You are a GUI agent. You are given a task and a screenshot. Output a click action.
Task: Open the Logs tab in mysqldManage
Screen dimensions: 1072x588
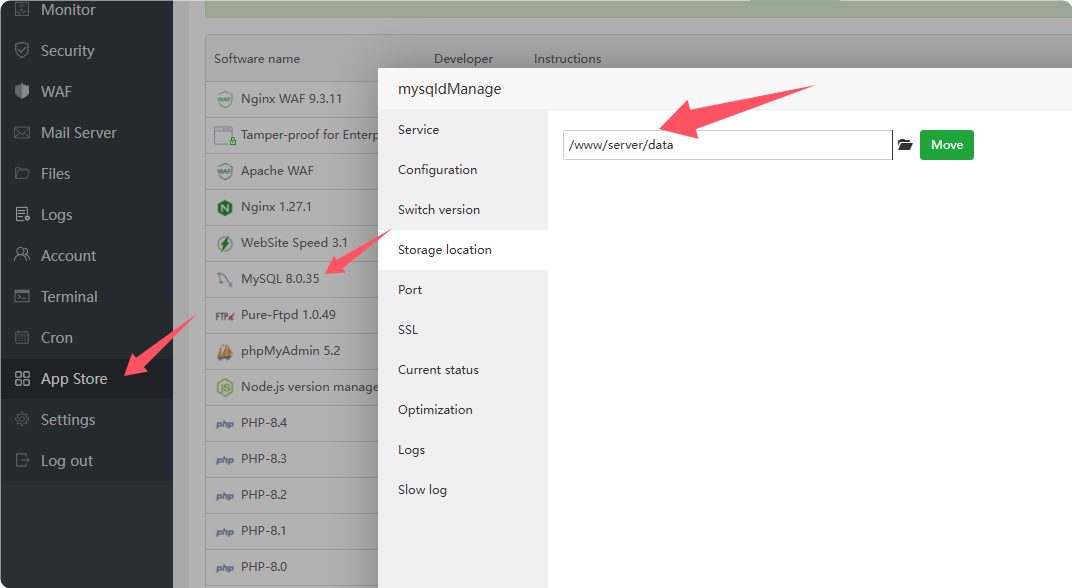[463, 450]
